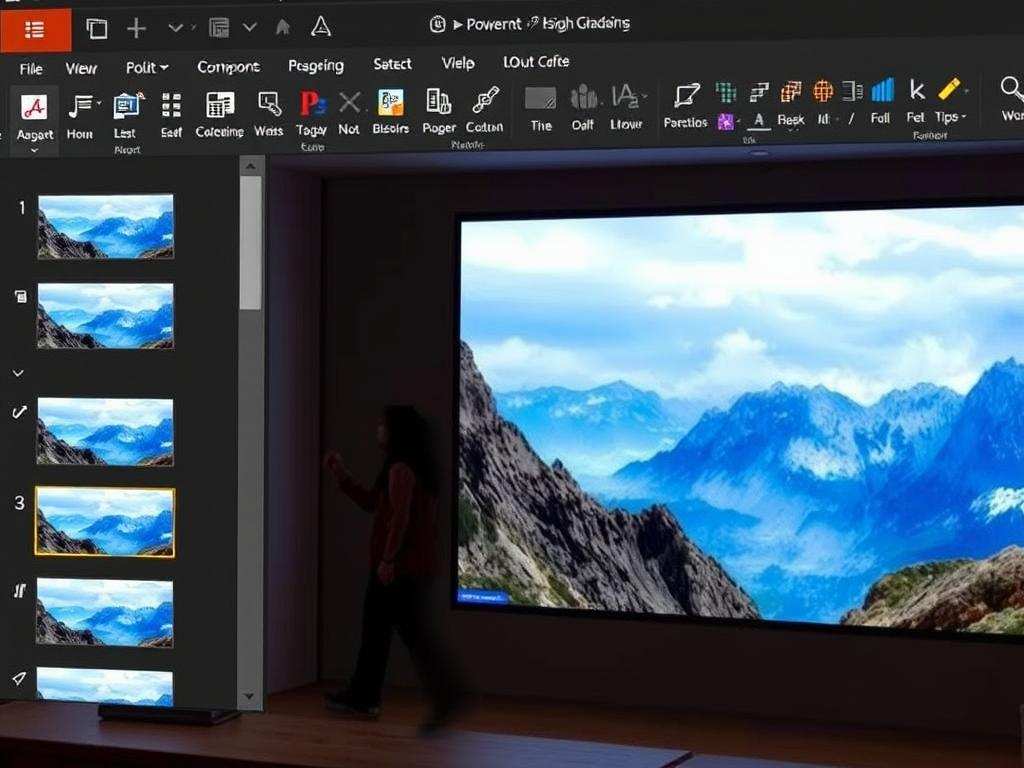Click the Eeif grid icon
1024x768 pixels.
(x=171, y=104)
